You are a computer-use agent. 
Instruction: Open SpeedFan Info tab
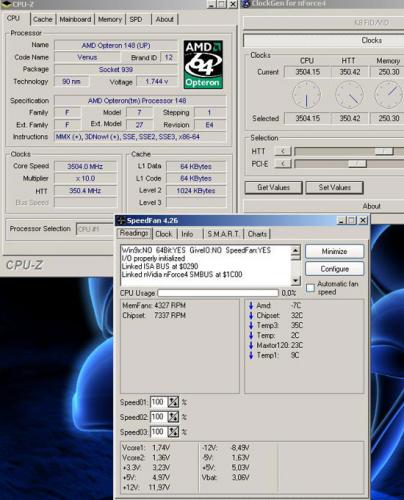point(187,234)
